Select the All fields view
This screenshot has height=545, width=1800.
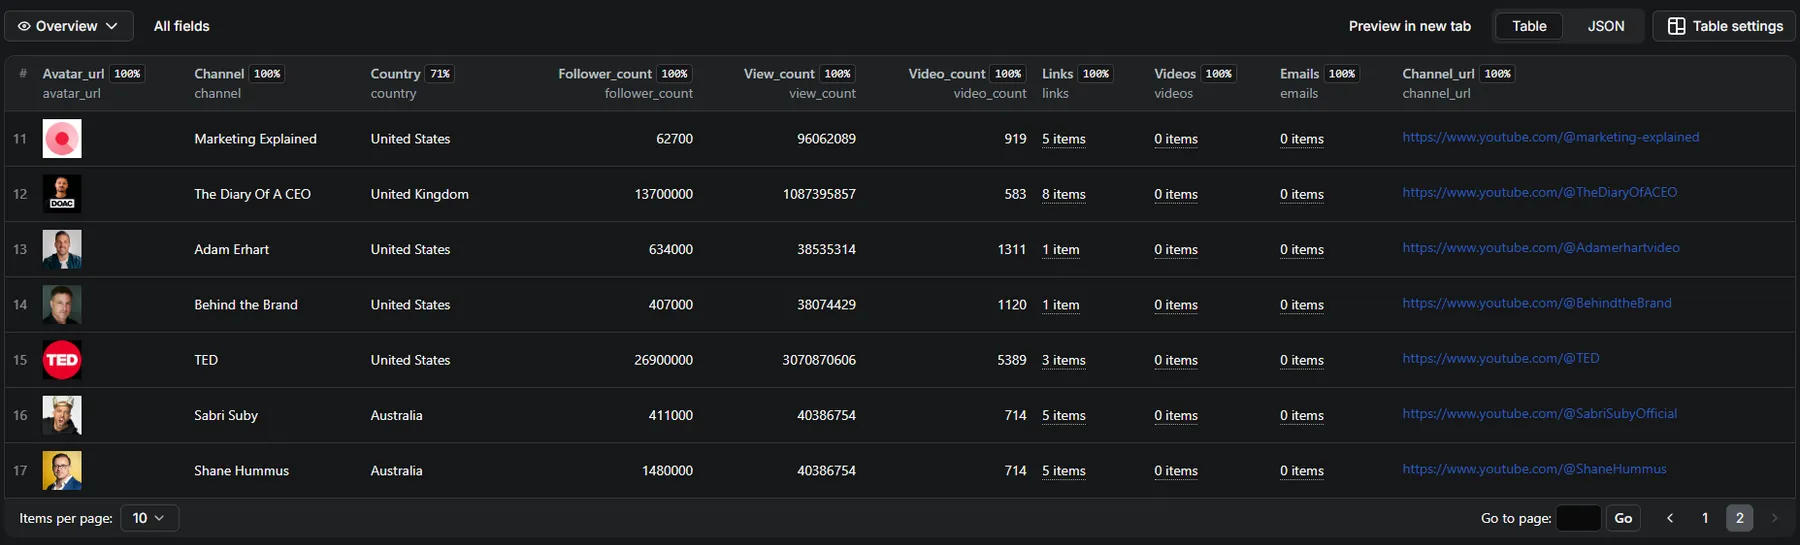(x=181, y=26)
